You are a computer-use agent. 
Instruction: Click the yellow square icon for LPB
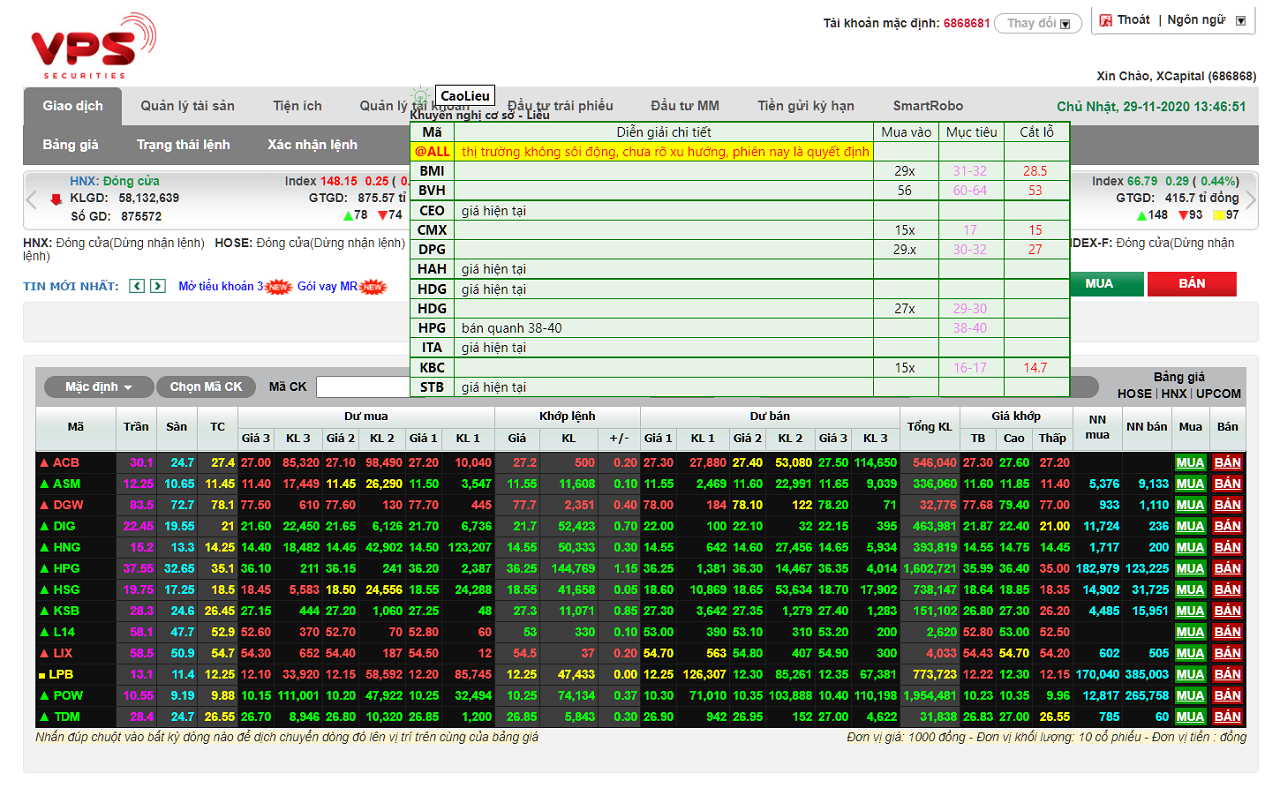42,675
